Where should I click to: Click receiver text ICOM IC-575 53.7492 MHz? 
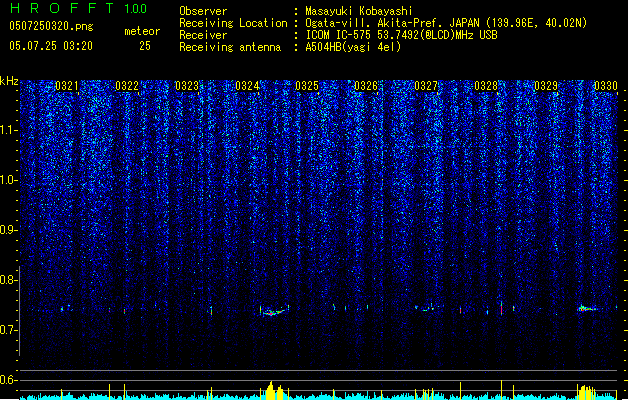(x=401, y=35)
